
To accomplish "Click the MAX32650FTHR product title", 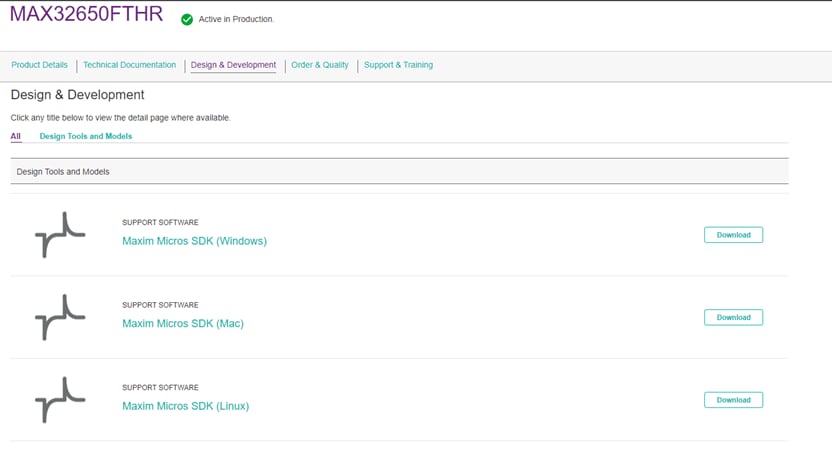I will coord(86,16).
